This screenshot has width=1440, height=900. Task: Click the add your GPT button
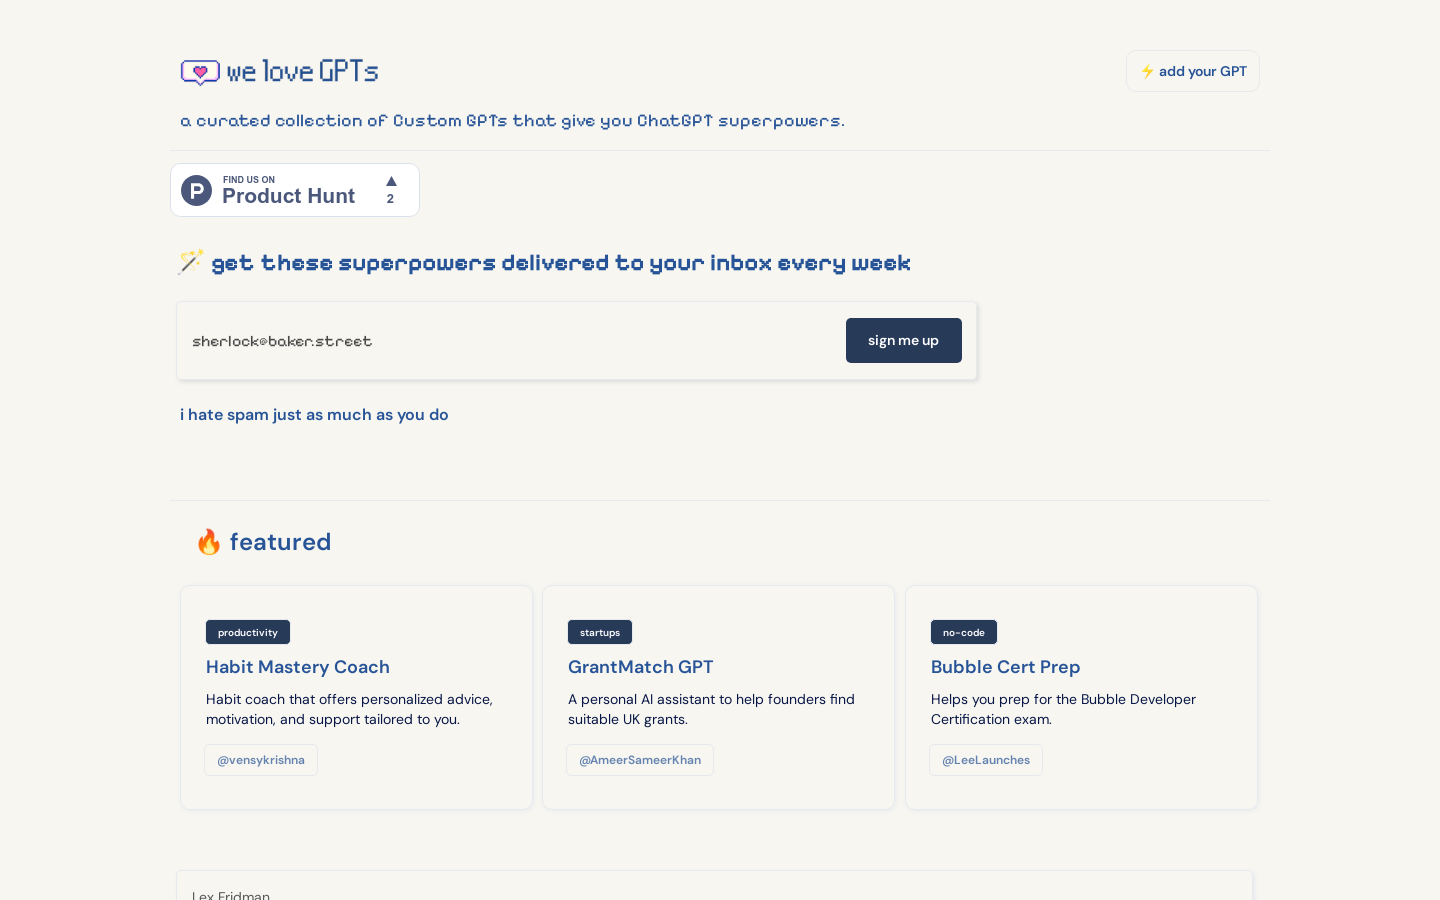(x=1193, y=71)
